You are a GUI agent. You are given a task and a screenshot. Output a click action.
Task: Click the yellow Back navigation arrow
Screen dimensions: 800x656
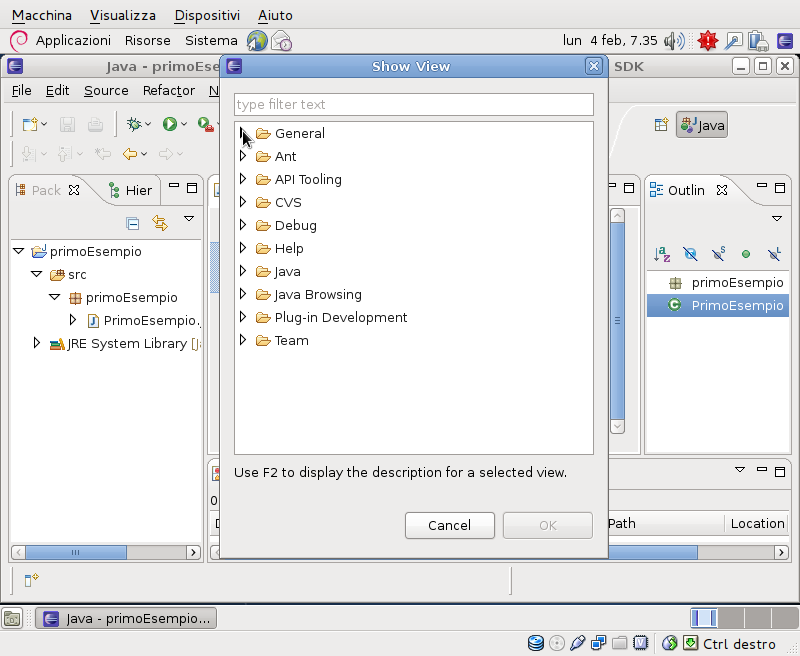coord(130,154)
